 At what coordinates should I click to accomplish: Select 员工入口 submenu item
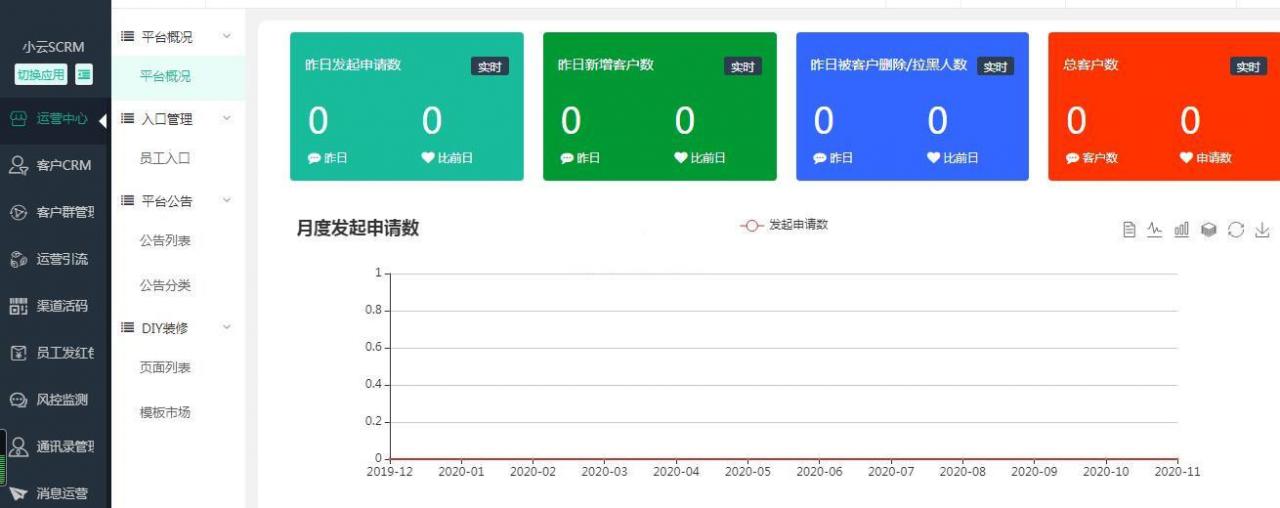165,158
